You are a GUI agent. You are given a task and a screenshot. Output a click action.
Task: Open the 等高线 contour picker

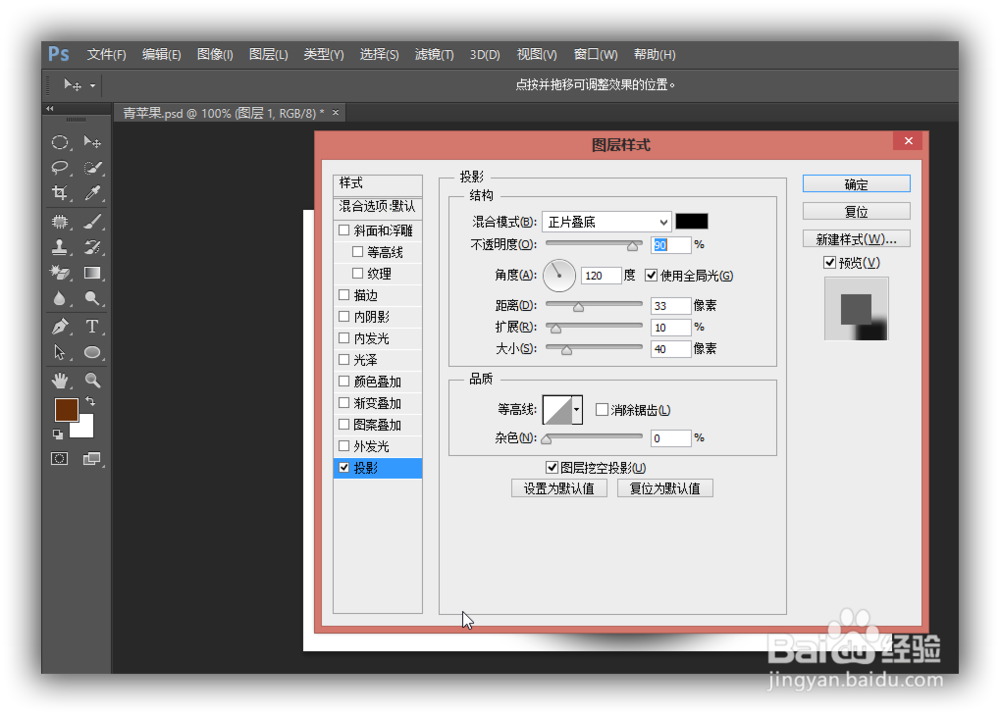click(x=576, y=410)
